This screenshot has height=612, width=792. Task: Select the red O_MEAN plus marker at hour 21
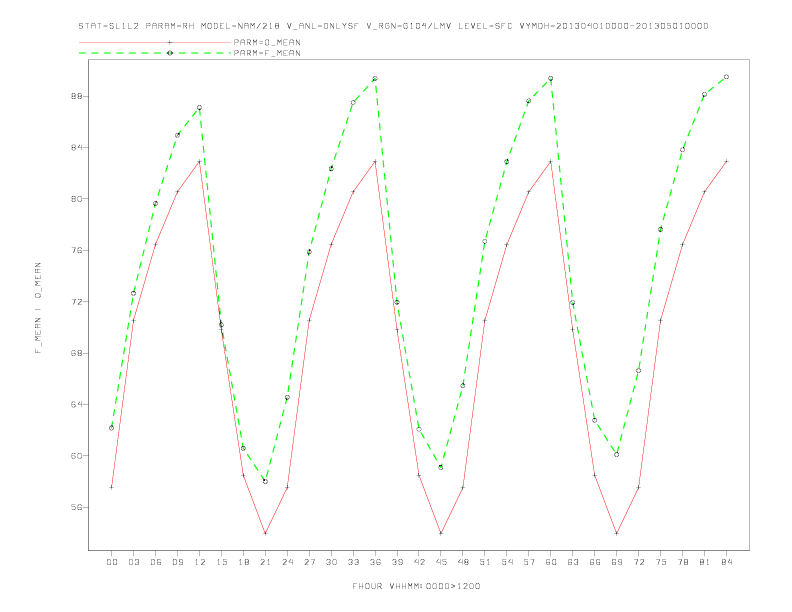(265, 533)
